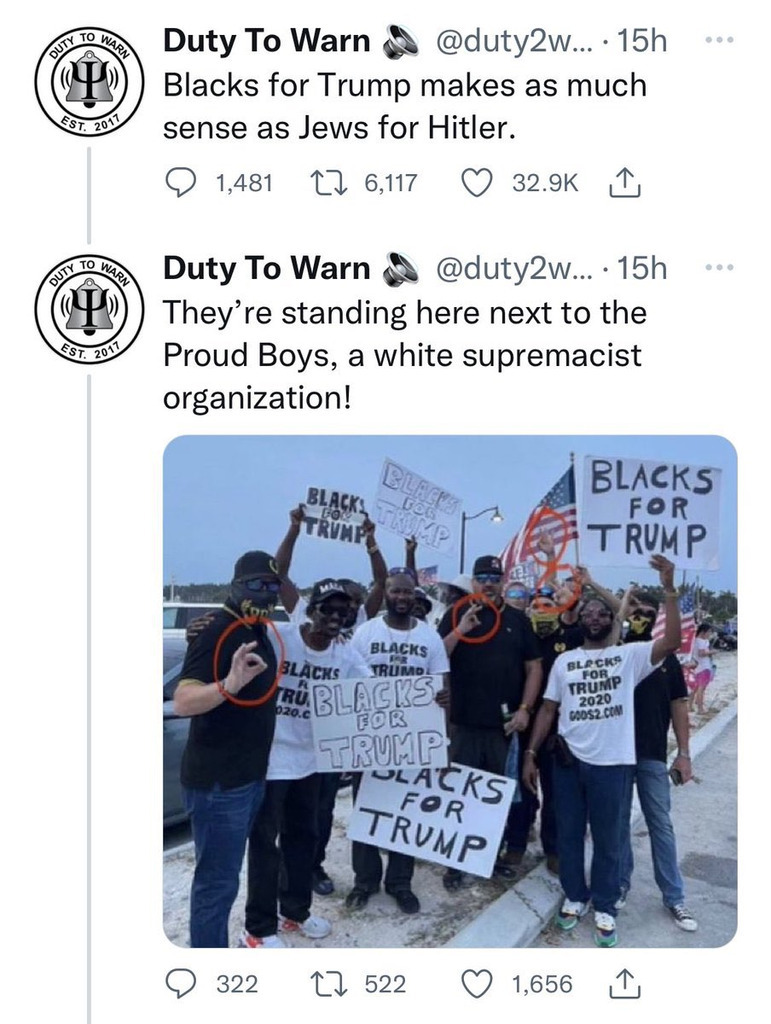Reply to the second tweet with 322 comments
771x1024 pixels.
[177, 984]
